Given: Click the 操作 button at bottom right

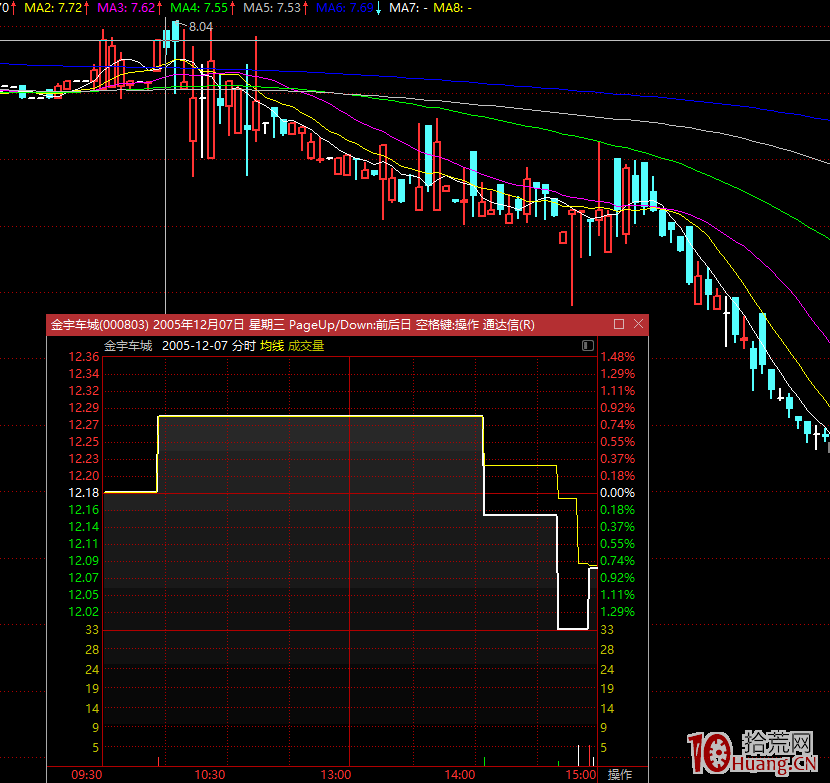Looking at the screenshot, I should (620, 775).
